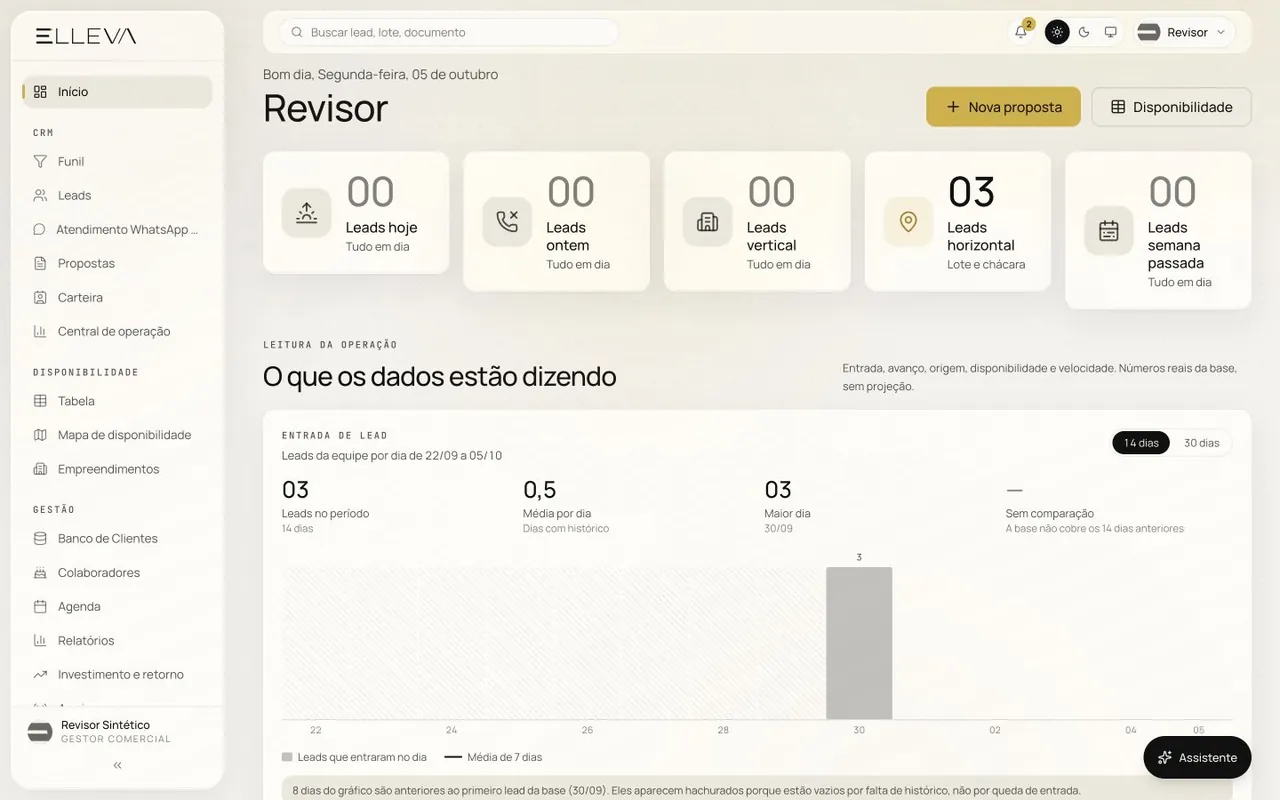The height and width of the screenshot is (800, 1280).
Task: Open the Propostas document icon
Action: pyautogui.click(x=40, y=263)
